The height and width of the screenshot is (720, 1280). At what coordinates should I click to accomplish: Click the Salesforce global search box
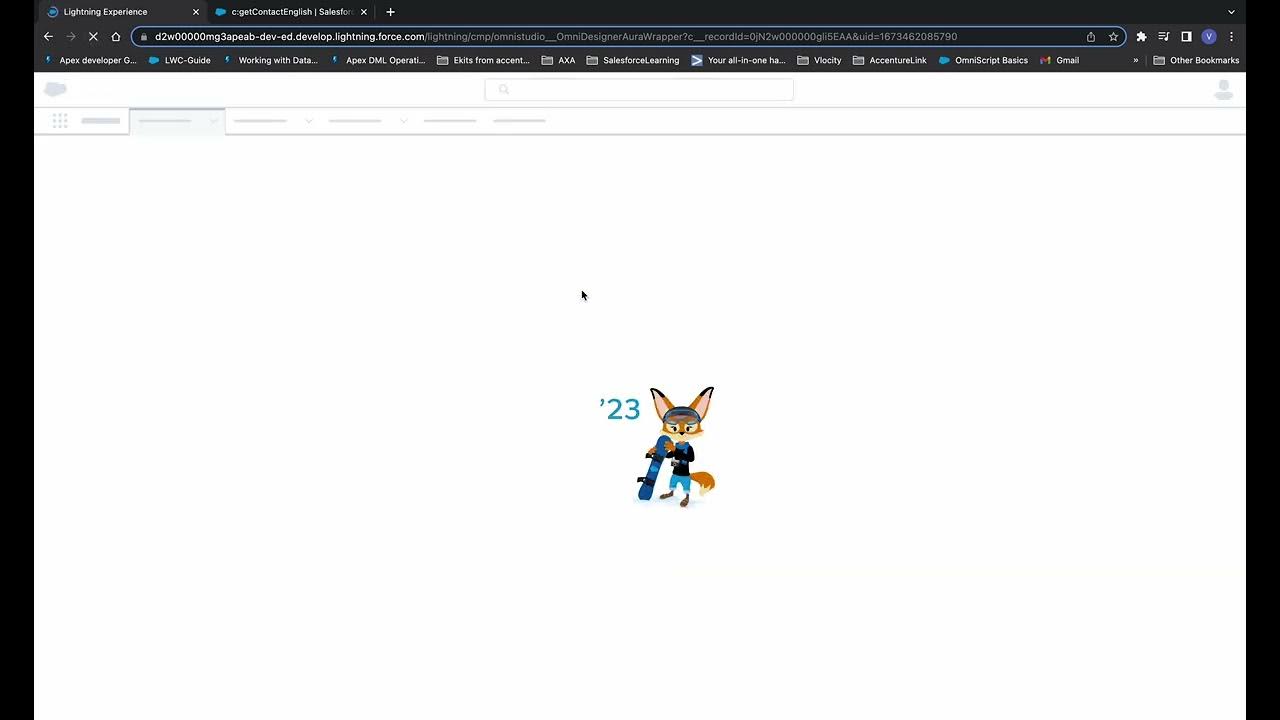pos(639,89)
